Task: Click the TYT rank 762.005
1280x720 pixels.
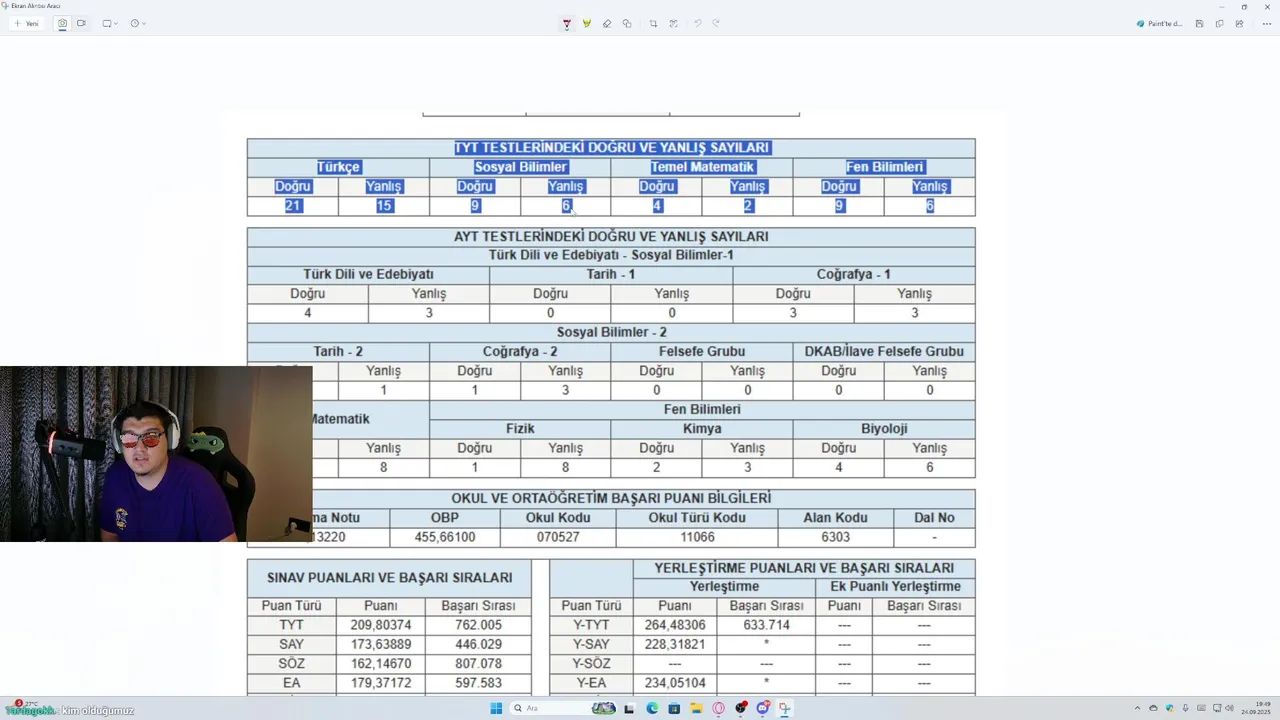Action: pyautogui.click(x=477, y=625)
